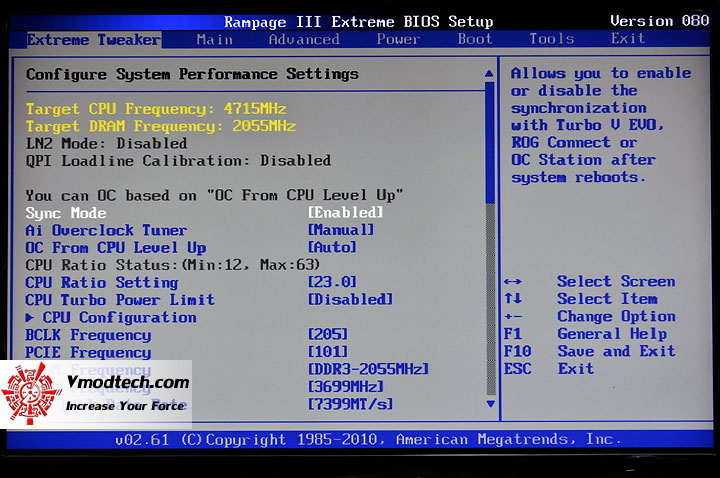This screenshot has height=478, width=720.
Task: Click QPI Loadline Calibration: Disabled text
Action: click(x=178, y=161)
